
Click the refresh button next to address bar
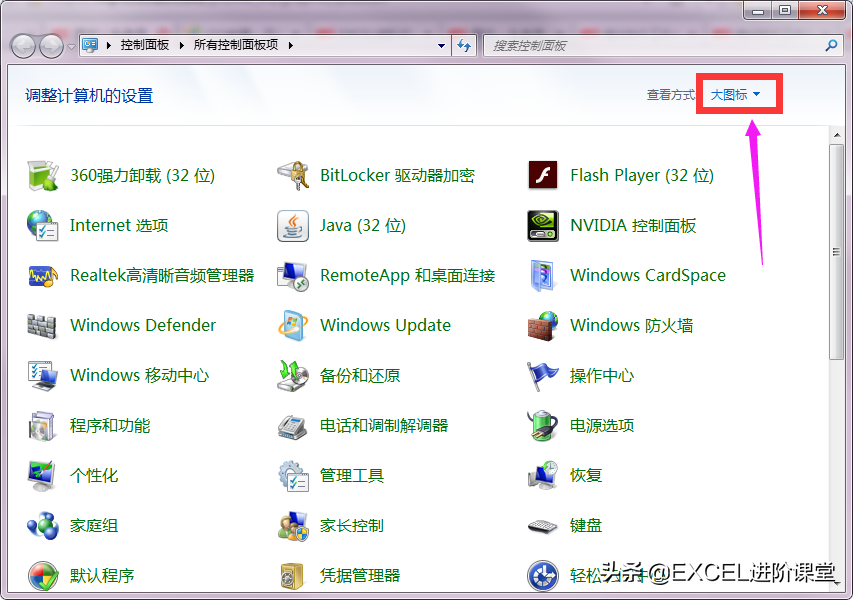click(464, 46)
